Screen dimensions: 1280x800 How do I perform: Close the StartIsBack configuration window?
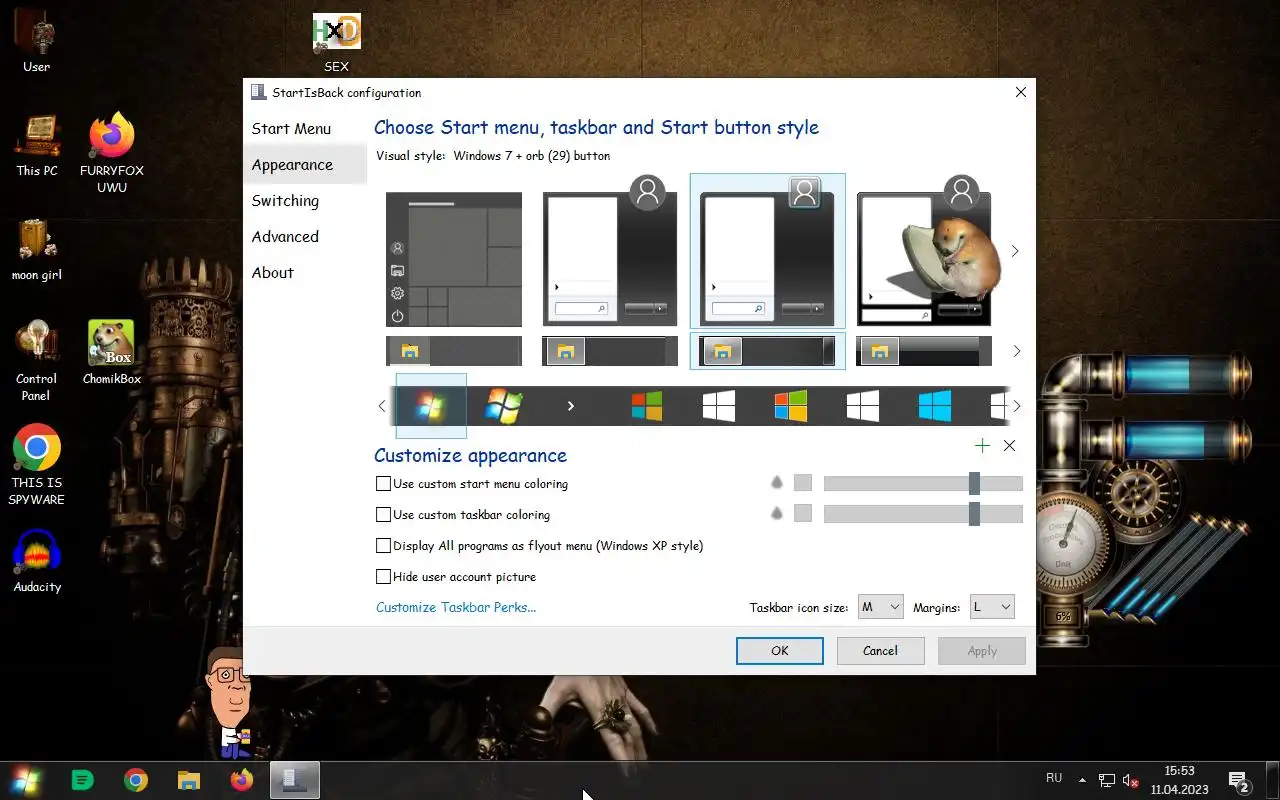point(1020,92)
